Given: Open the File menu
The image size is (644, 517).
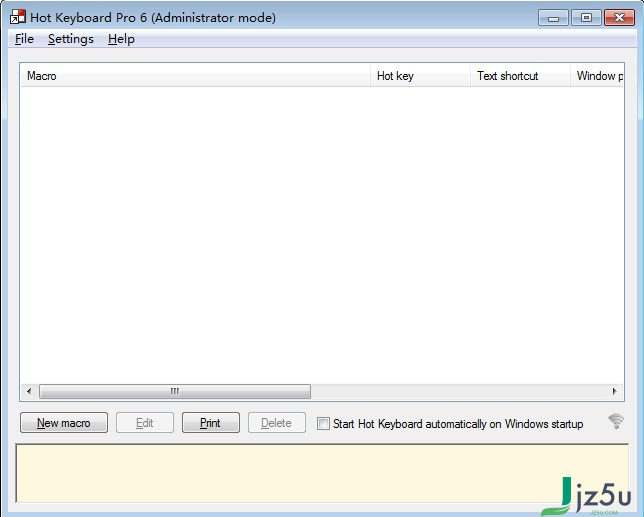Looking at the screenshot, I should (x=24, y=39).
